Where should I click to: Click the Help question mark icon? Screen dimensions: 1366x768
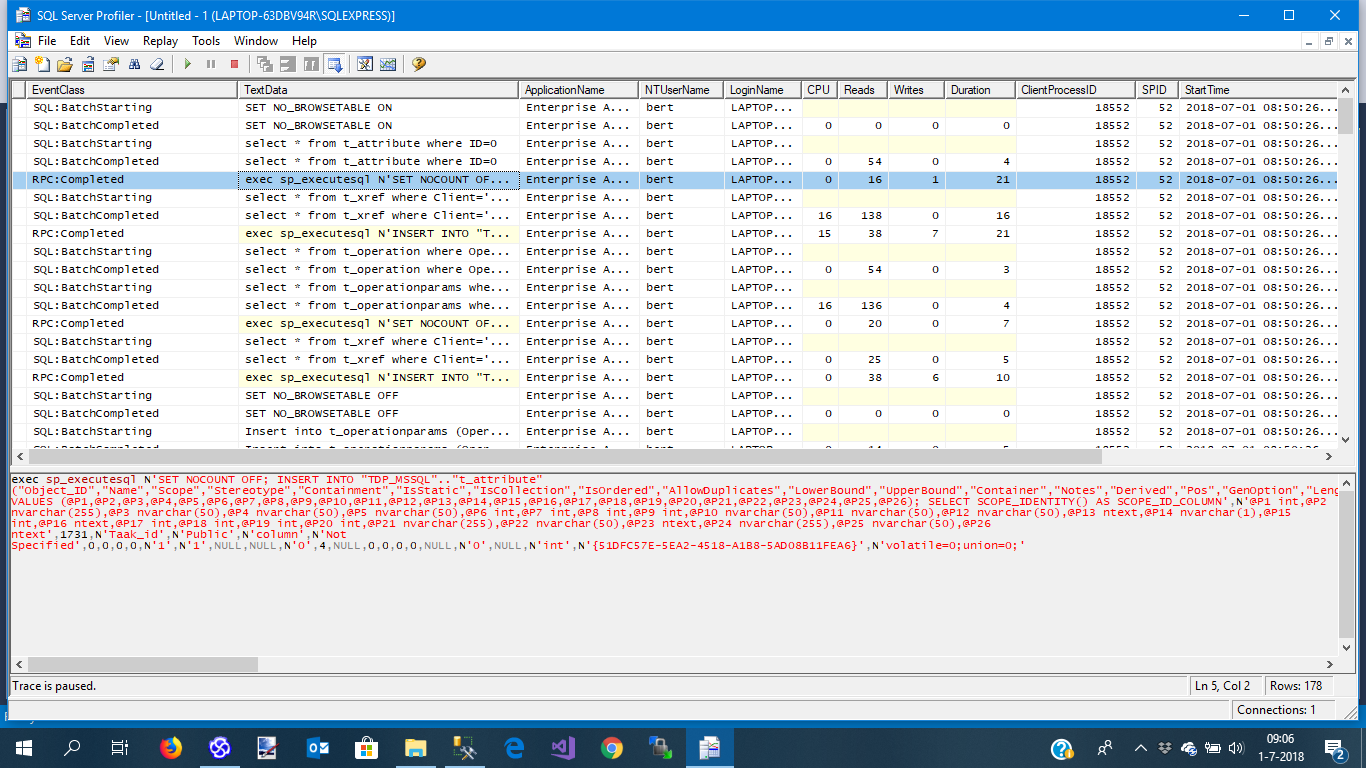[x=418, y=64]
